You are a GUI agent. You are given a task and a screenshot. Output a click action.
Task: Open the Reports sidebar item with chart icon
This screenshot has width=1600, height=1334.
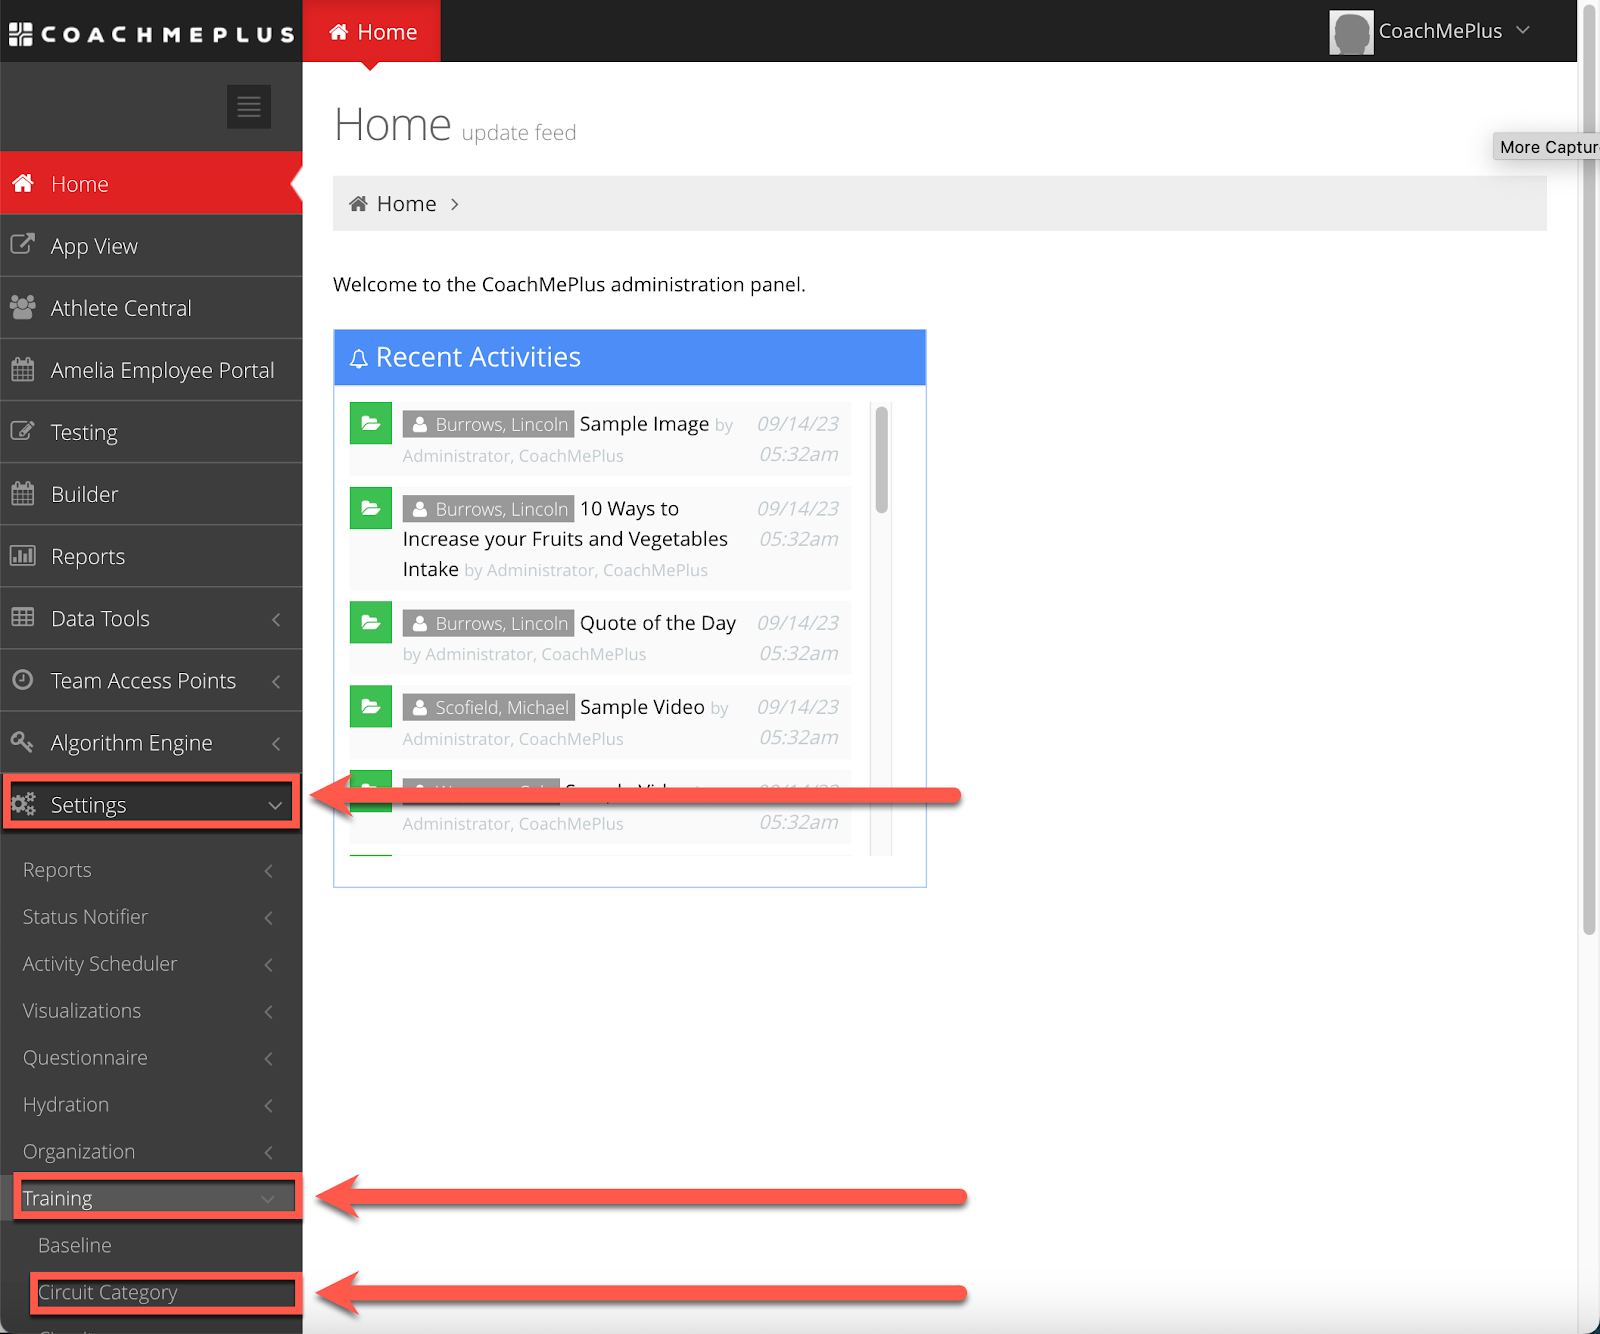point(151,556)
